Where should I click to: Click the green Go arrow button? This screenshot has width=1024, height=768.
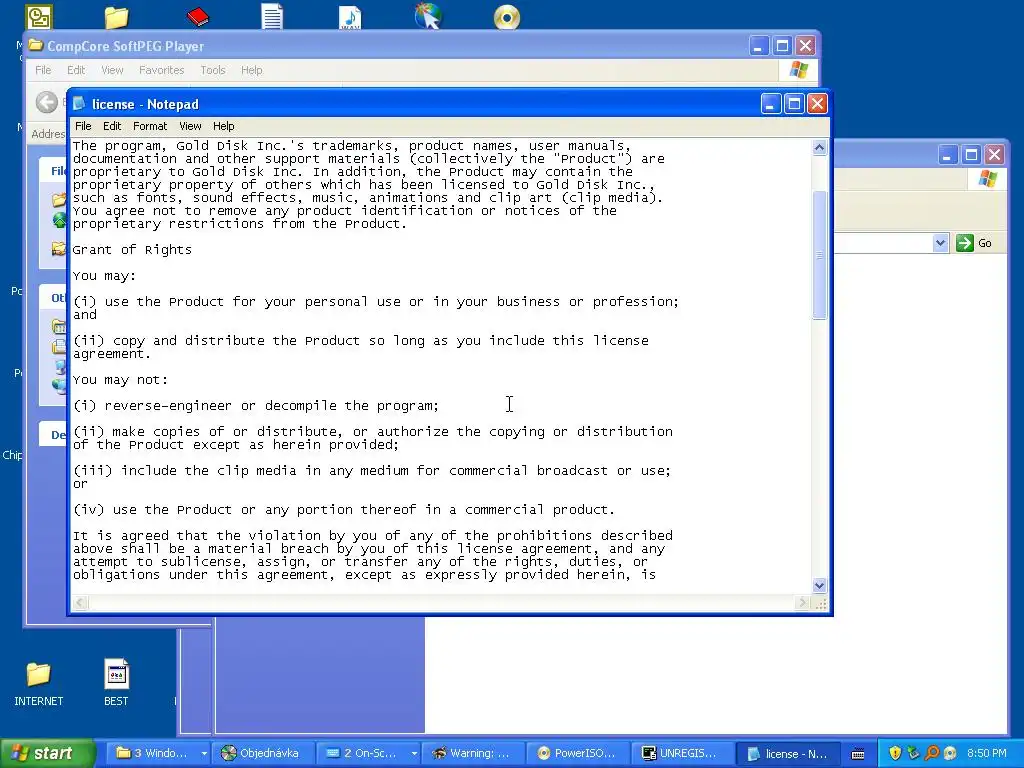click(x=965, y=243)
